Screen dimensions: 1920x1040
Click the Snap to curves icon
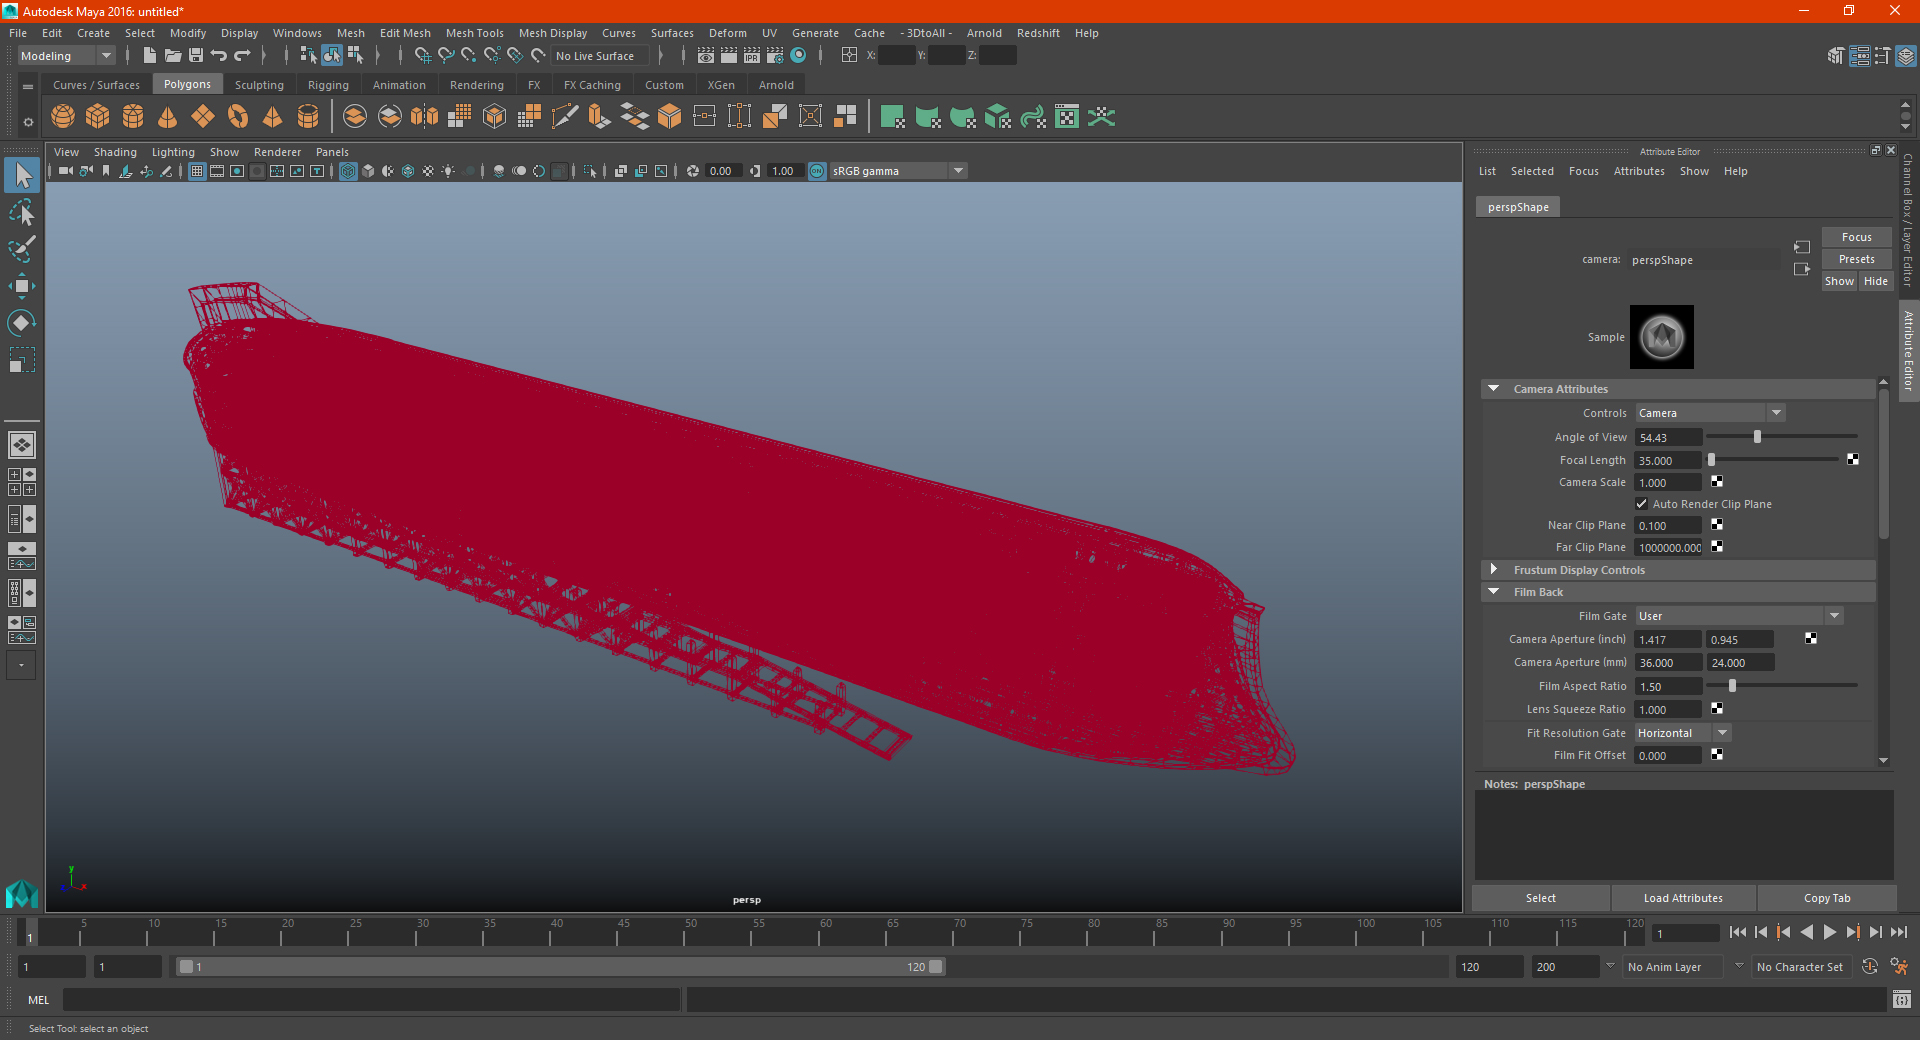(445, 56)
